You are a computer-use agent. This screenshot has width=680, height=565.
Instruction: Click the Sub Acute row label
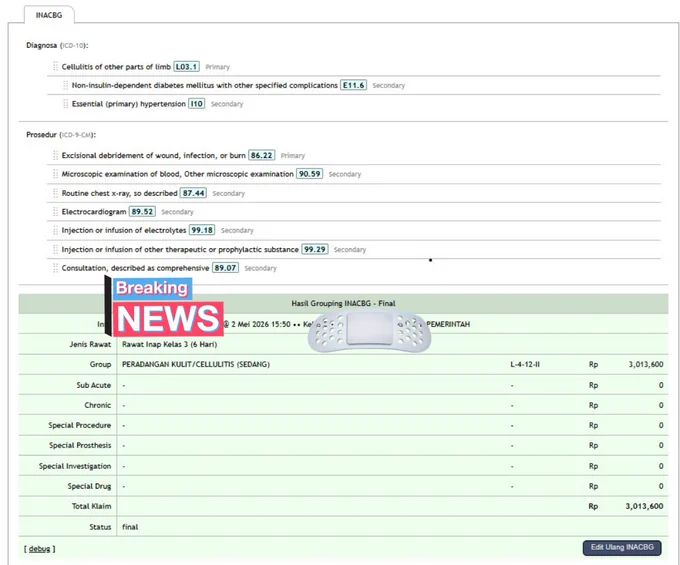94,385
